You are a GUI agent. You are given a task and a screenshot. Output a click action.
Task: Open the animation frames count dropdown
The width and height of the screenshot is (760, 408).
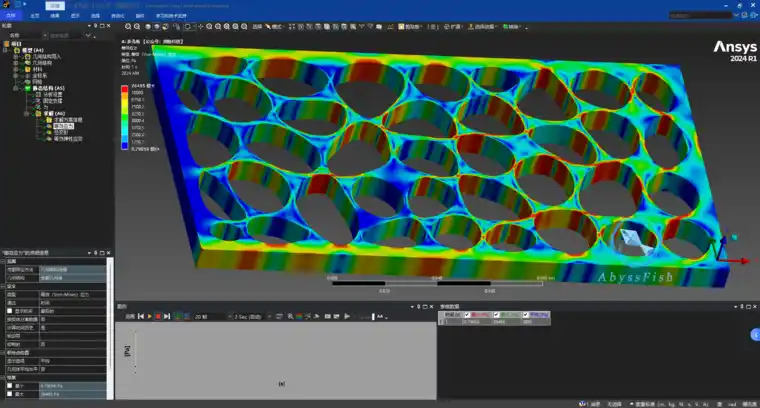[x=229, y=316]
